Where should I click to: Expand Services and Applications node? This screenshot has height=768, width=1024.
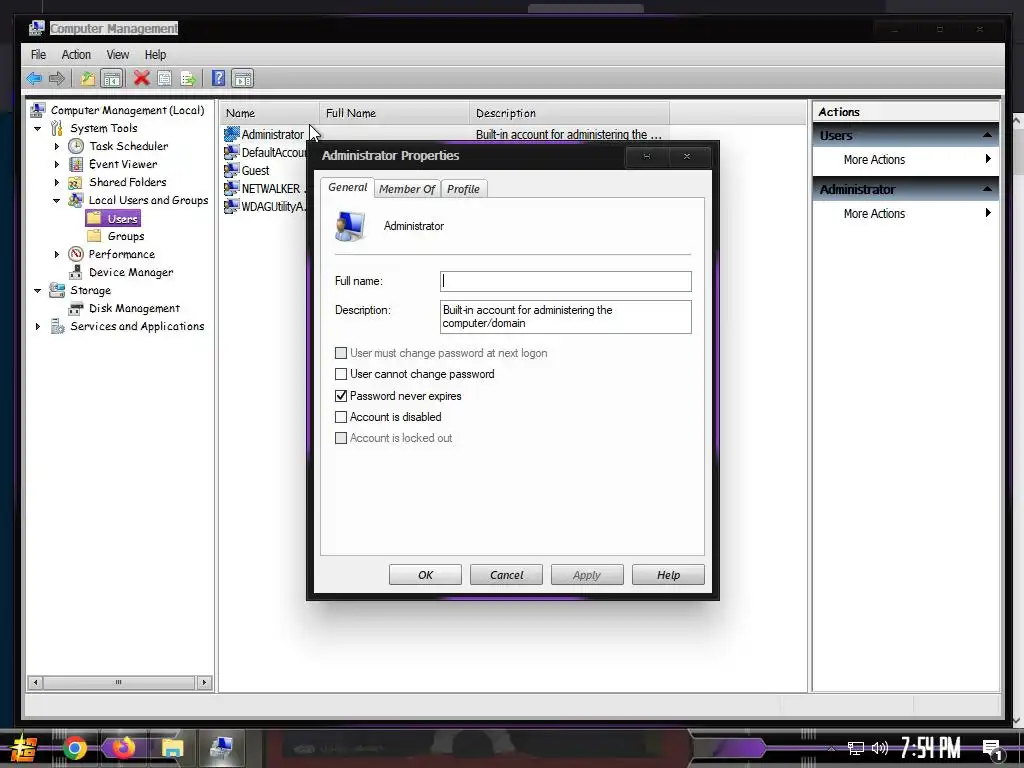[x=38, y=327]
